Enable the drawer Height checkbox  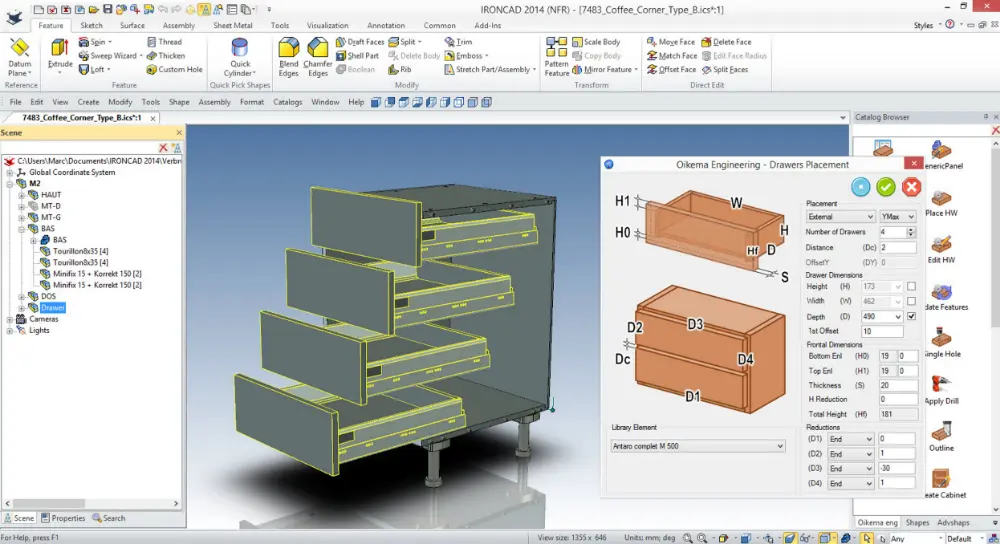[911, 287]
